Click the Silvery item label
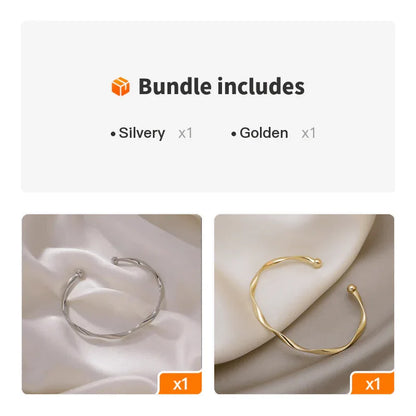Screen dimensions: 416x416 [142, 133]
